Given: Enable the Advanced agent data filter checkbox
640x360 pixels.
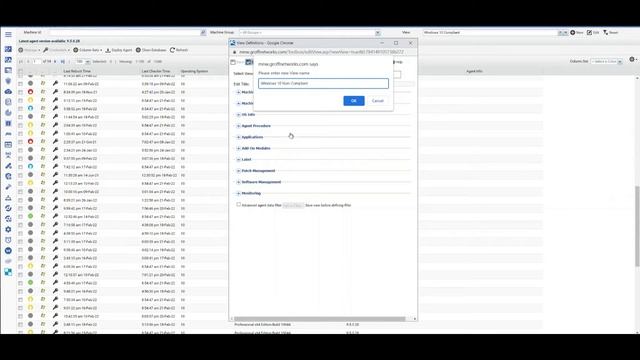Looking at the screenshot, I should pyautogui.click(x=239, y=204).
